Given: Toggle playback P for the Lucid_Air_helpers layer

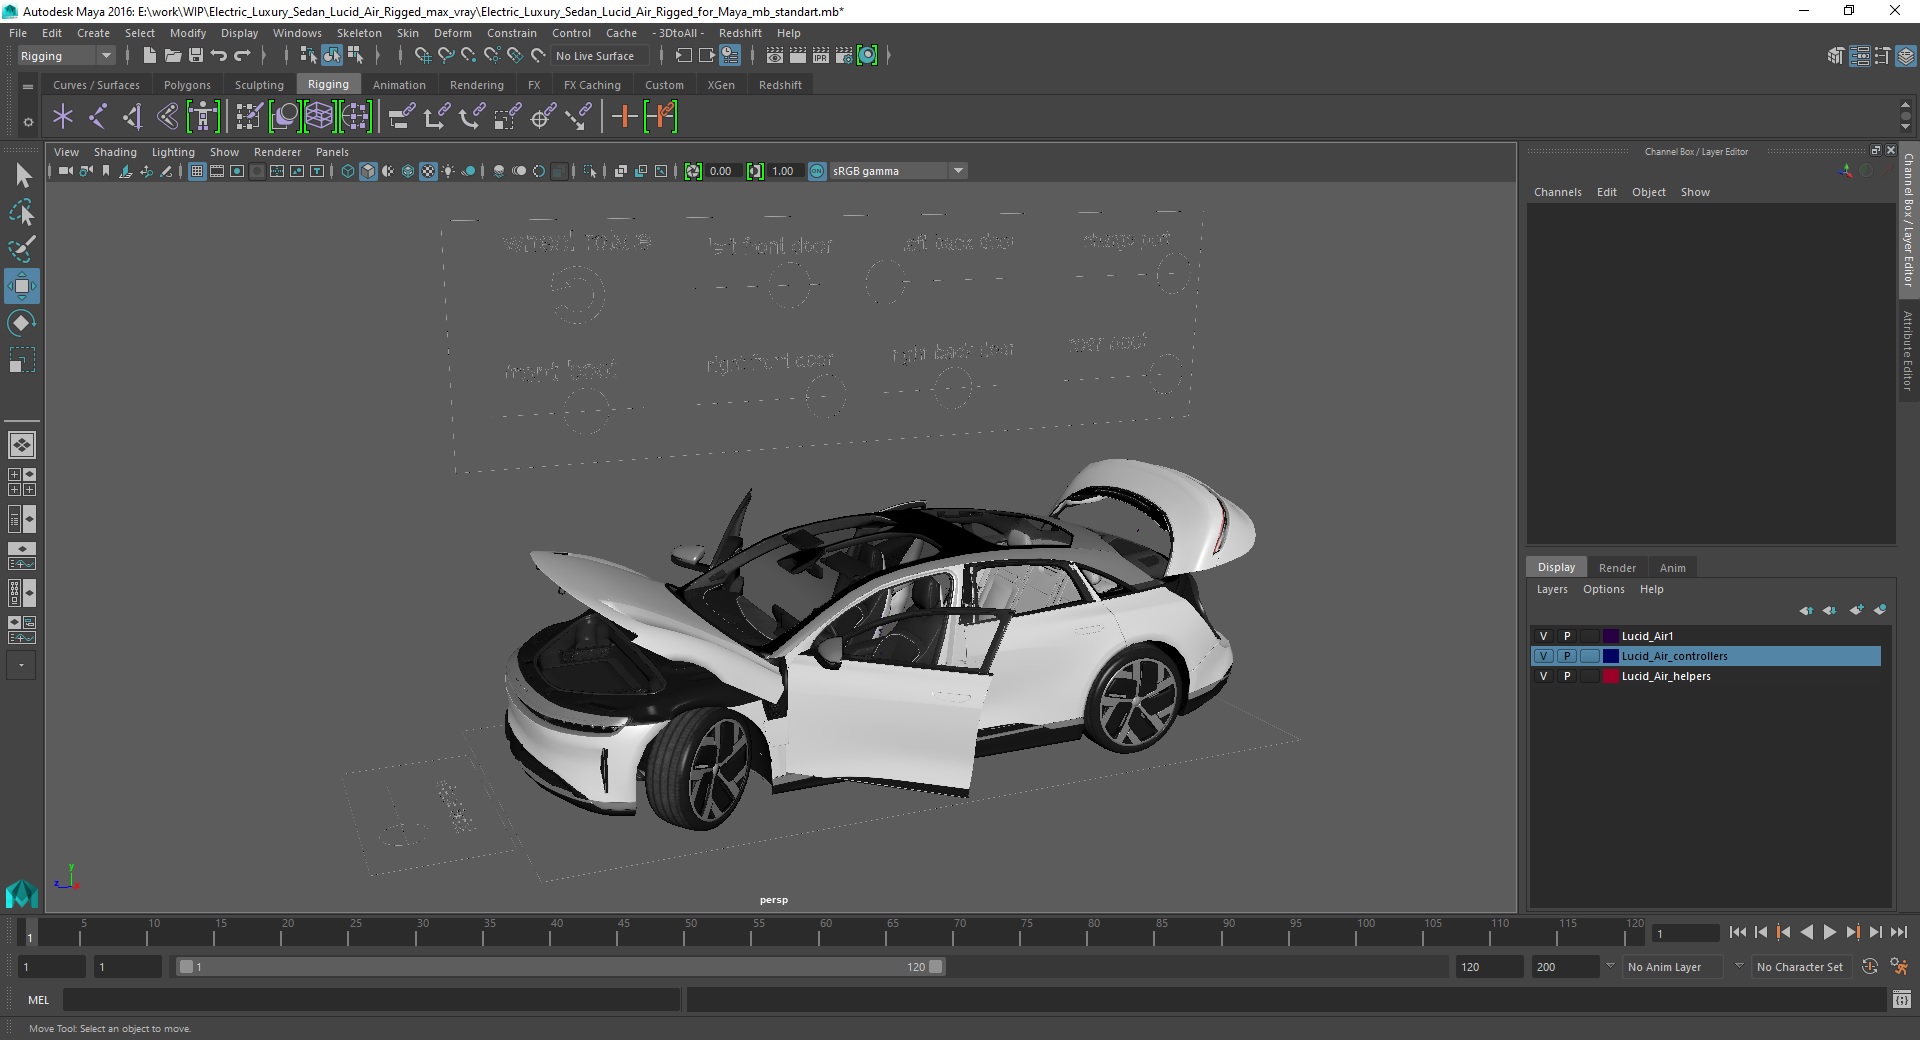Looking at the screenshot, I should (x=1567, y=676).
